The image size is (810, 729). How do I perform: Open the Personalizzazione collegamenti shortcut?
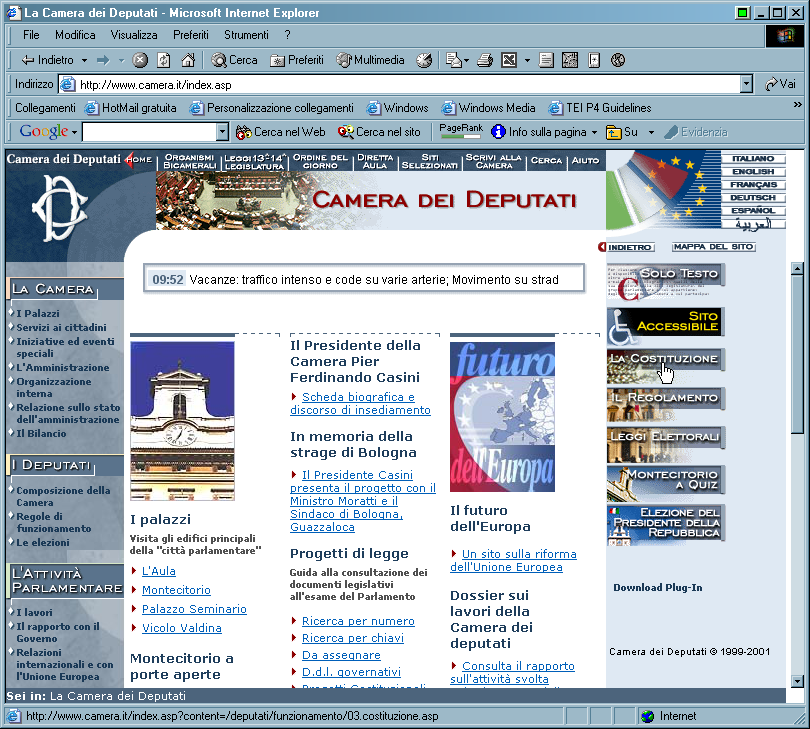[272, 108]
